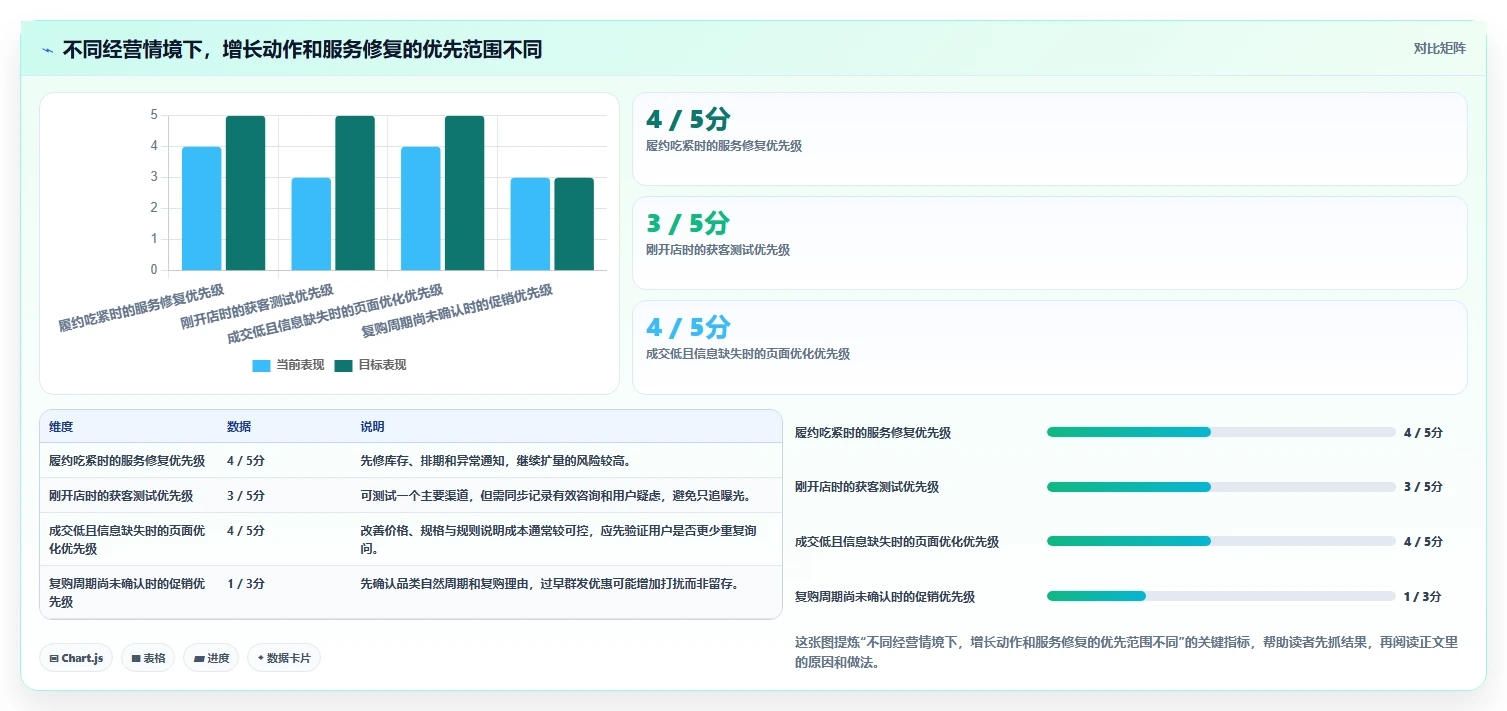Click the 进度 tag chip
The height and width of the screenshot is (711, 1507).
(x=211, y=658)
